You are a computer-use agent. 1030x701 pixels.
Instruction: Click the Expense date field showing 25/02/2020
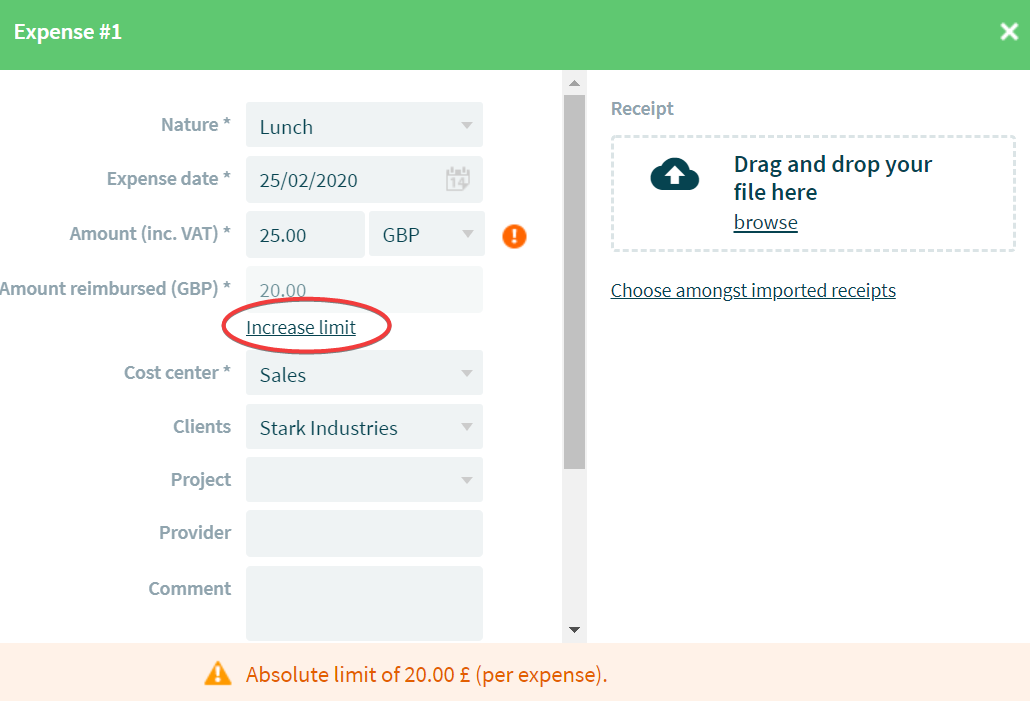365,179
